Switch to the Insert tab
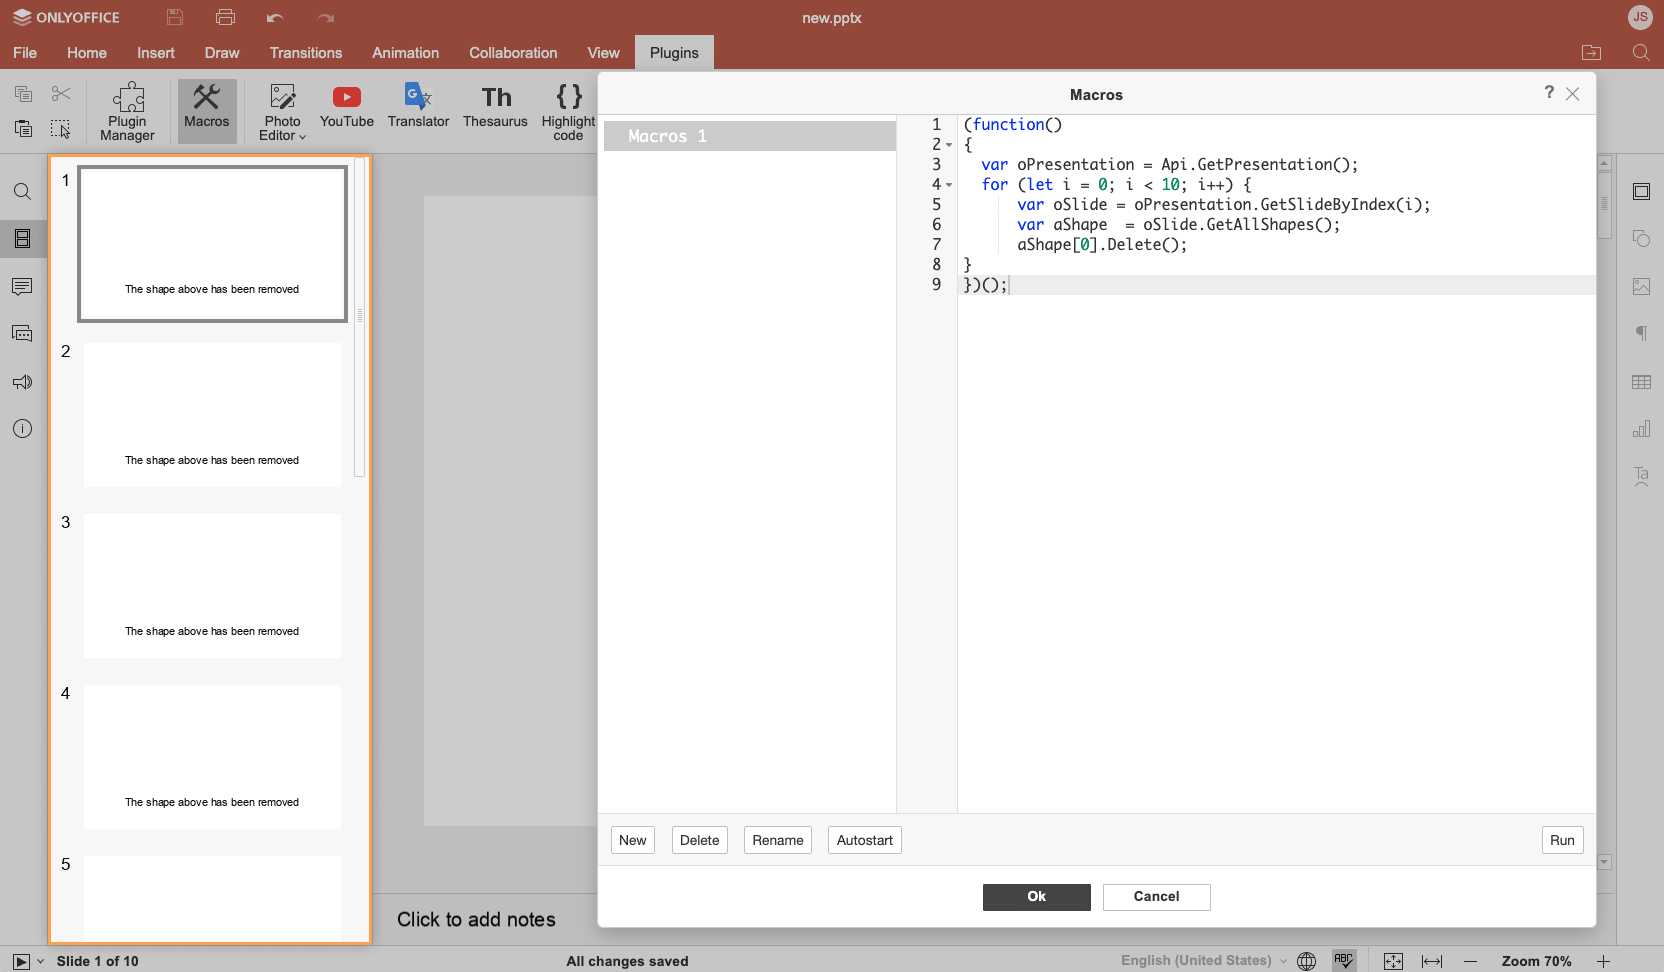This screenshot has height=972, width=1664. point(156,53)
